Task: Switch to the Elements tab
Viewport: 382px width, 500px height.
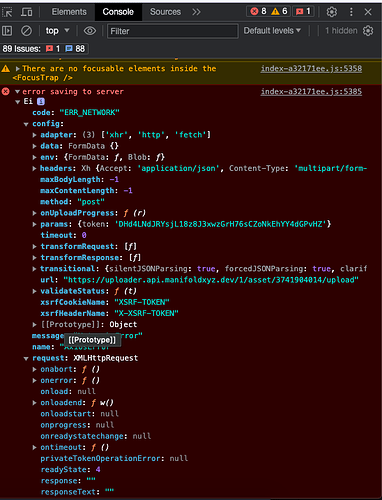Action: 69,12
